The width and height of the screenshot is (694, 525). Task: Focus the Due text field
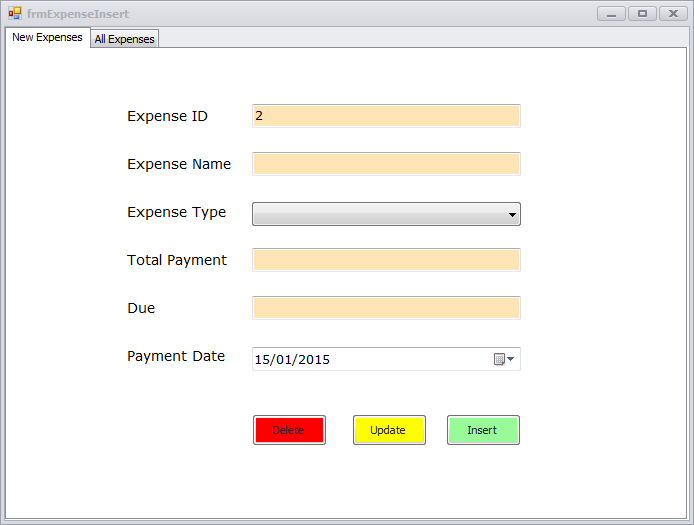386,308
